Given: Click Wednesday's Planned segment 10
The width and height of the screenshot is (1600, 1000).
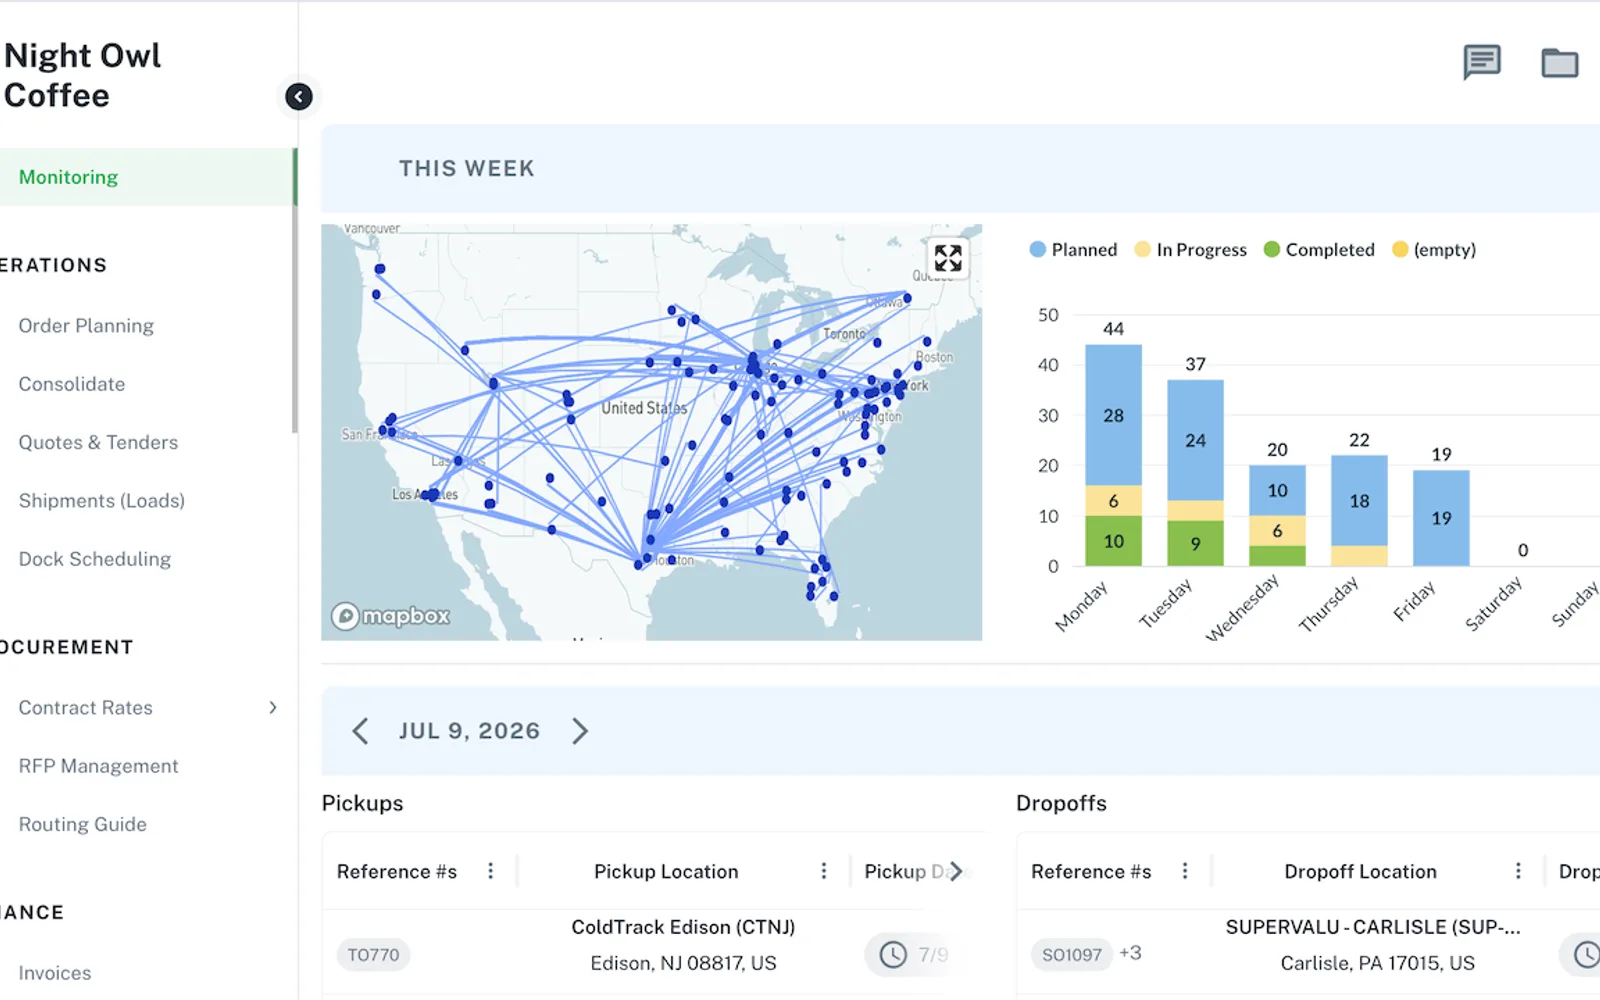Looking at the screenshot, I should pos(1277,491).
